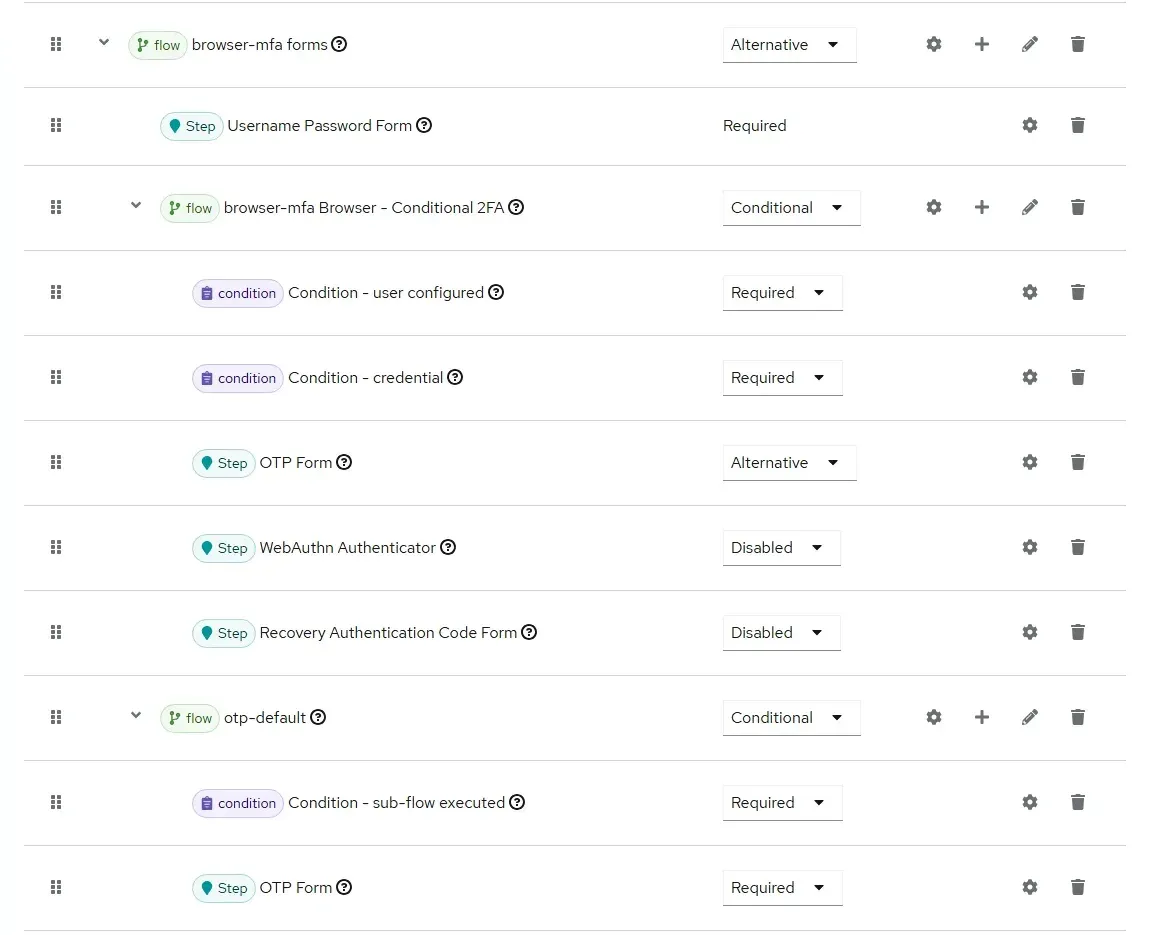Select browser-mfa Browser - Conditional 2FA label

[x=364, y=208]
